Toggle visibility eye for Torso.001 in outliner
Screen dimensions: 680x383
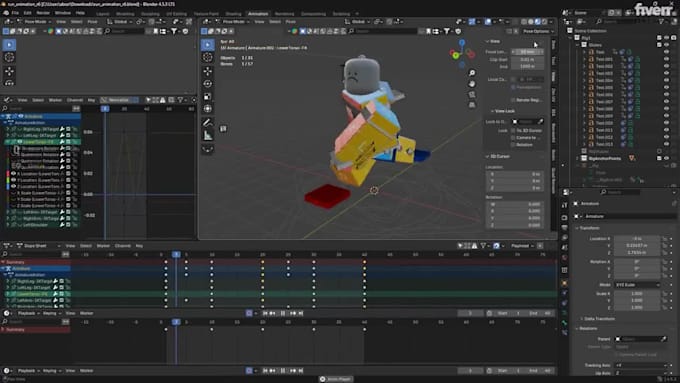pyautogui.click(x=667, y=59)
